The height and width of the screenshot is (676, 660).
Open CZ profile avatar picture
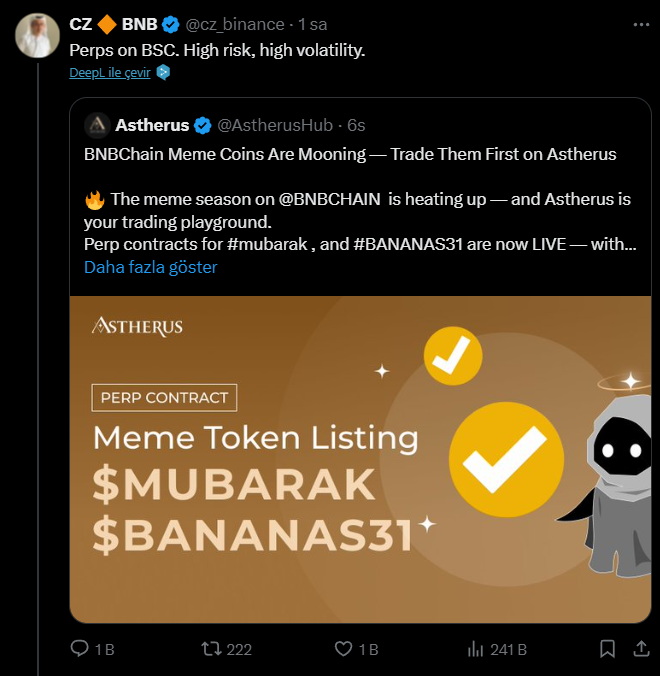36,36
